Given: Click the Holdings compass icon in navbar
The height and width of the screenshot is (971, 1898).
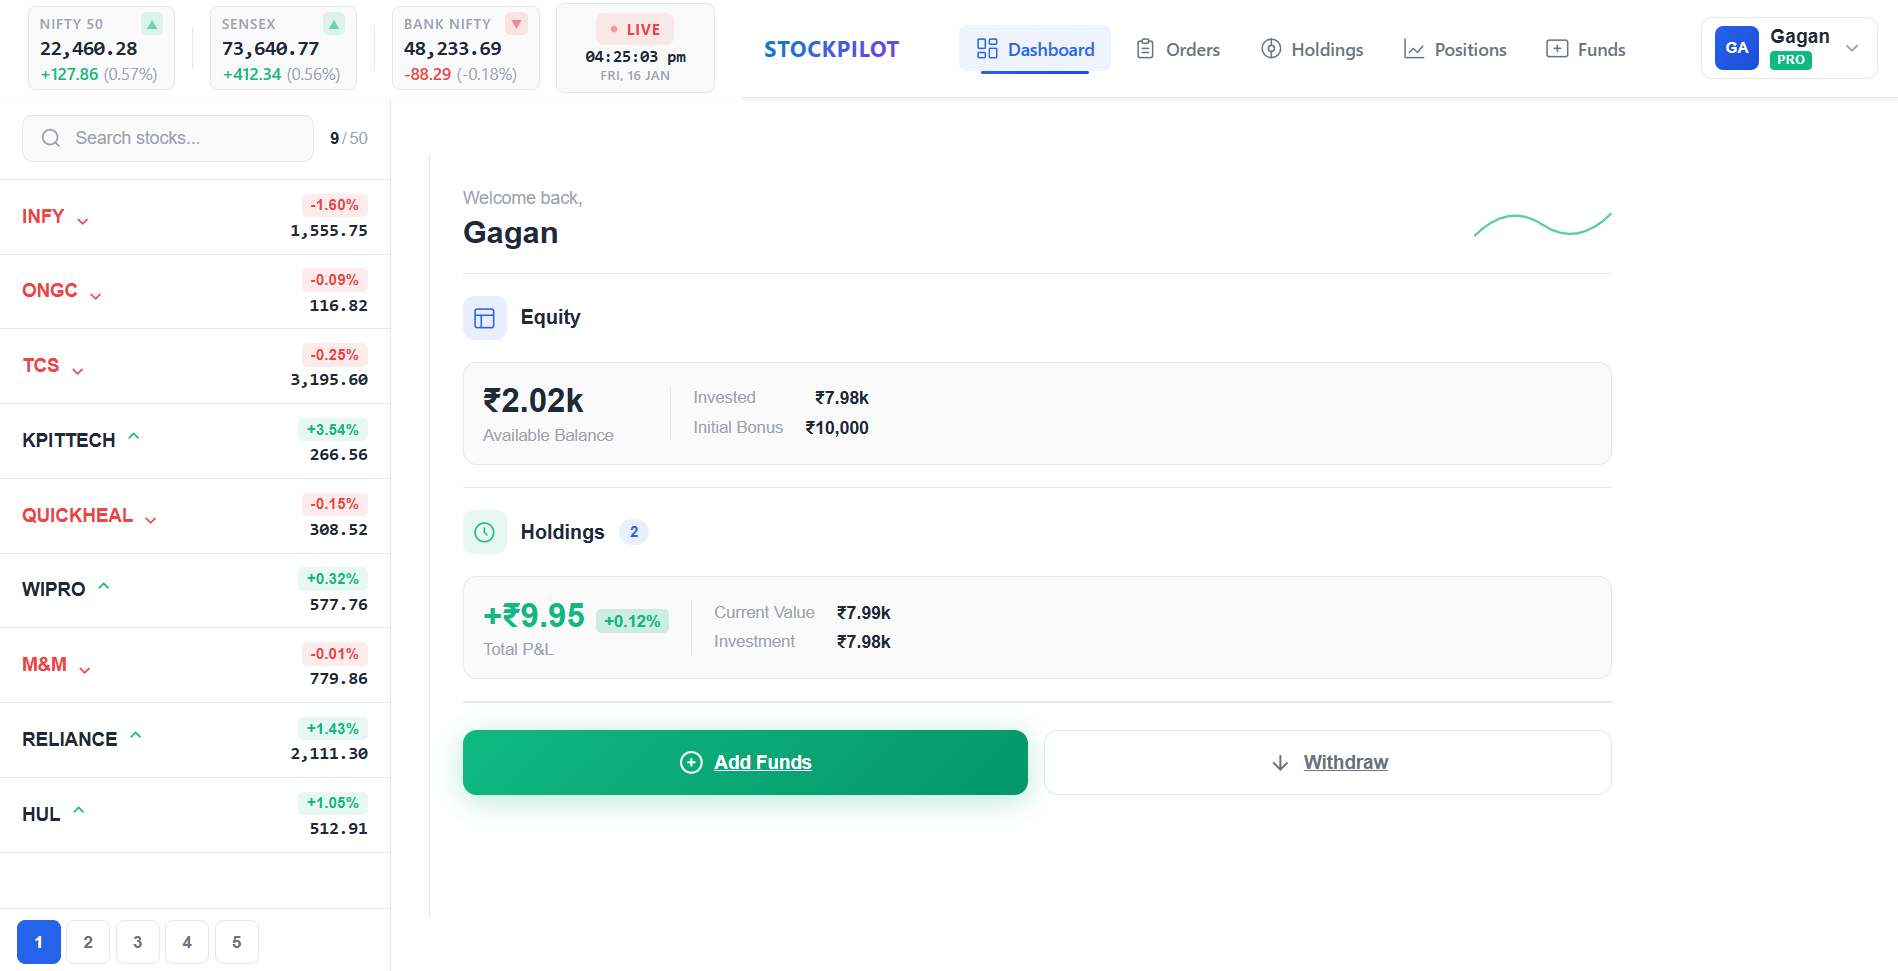Looking at the screenshot, I should [x=1271, y=48].
